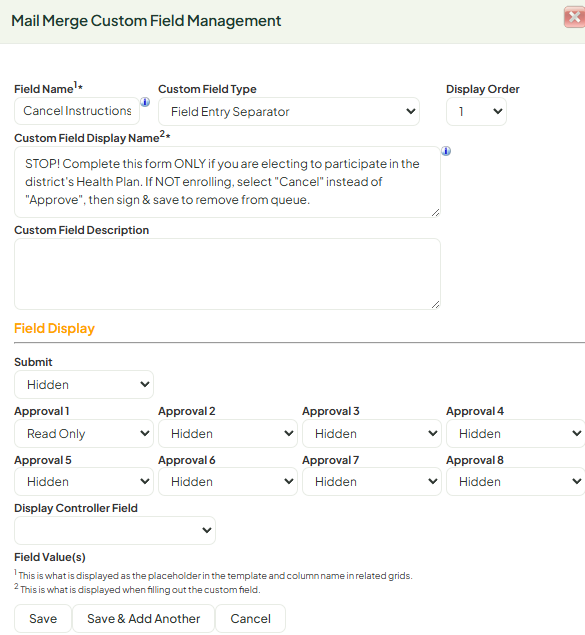
Task: Expand the Display Controller Field dropdown
Action: 115,530
